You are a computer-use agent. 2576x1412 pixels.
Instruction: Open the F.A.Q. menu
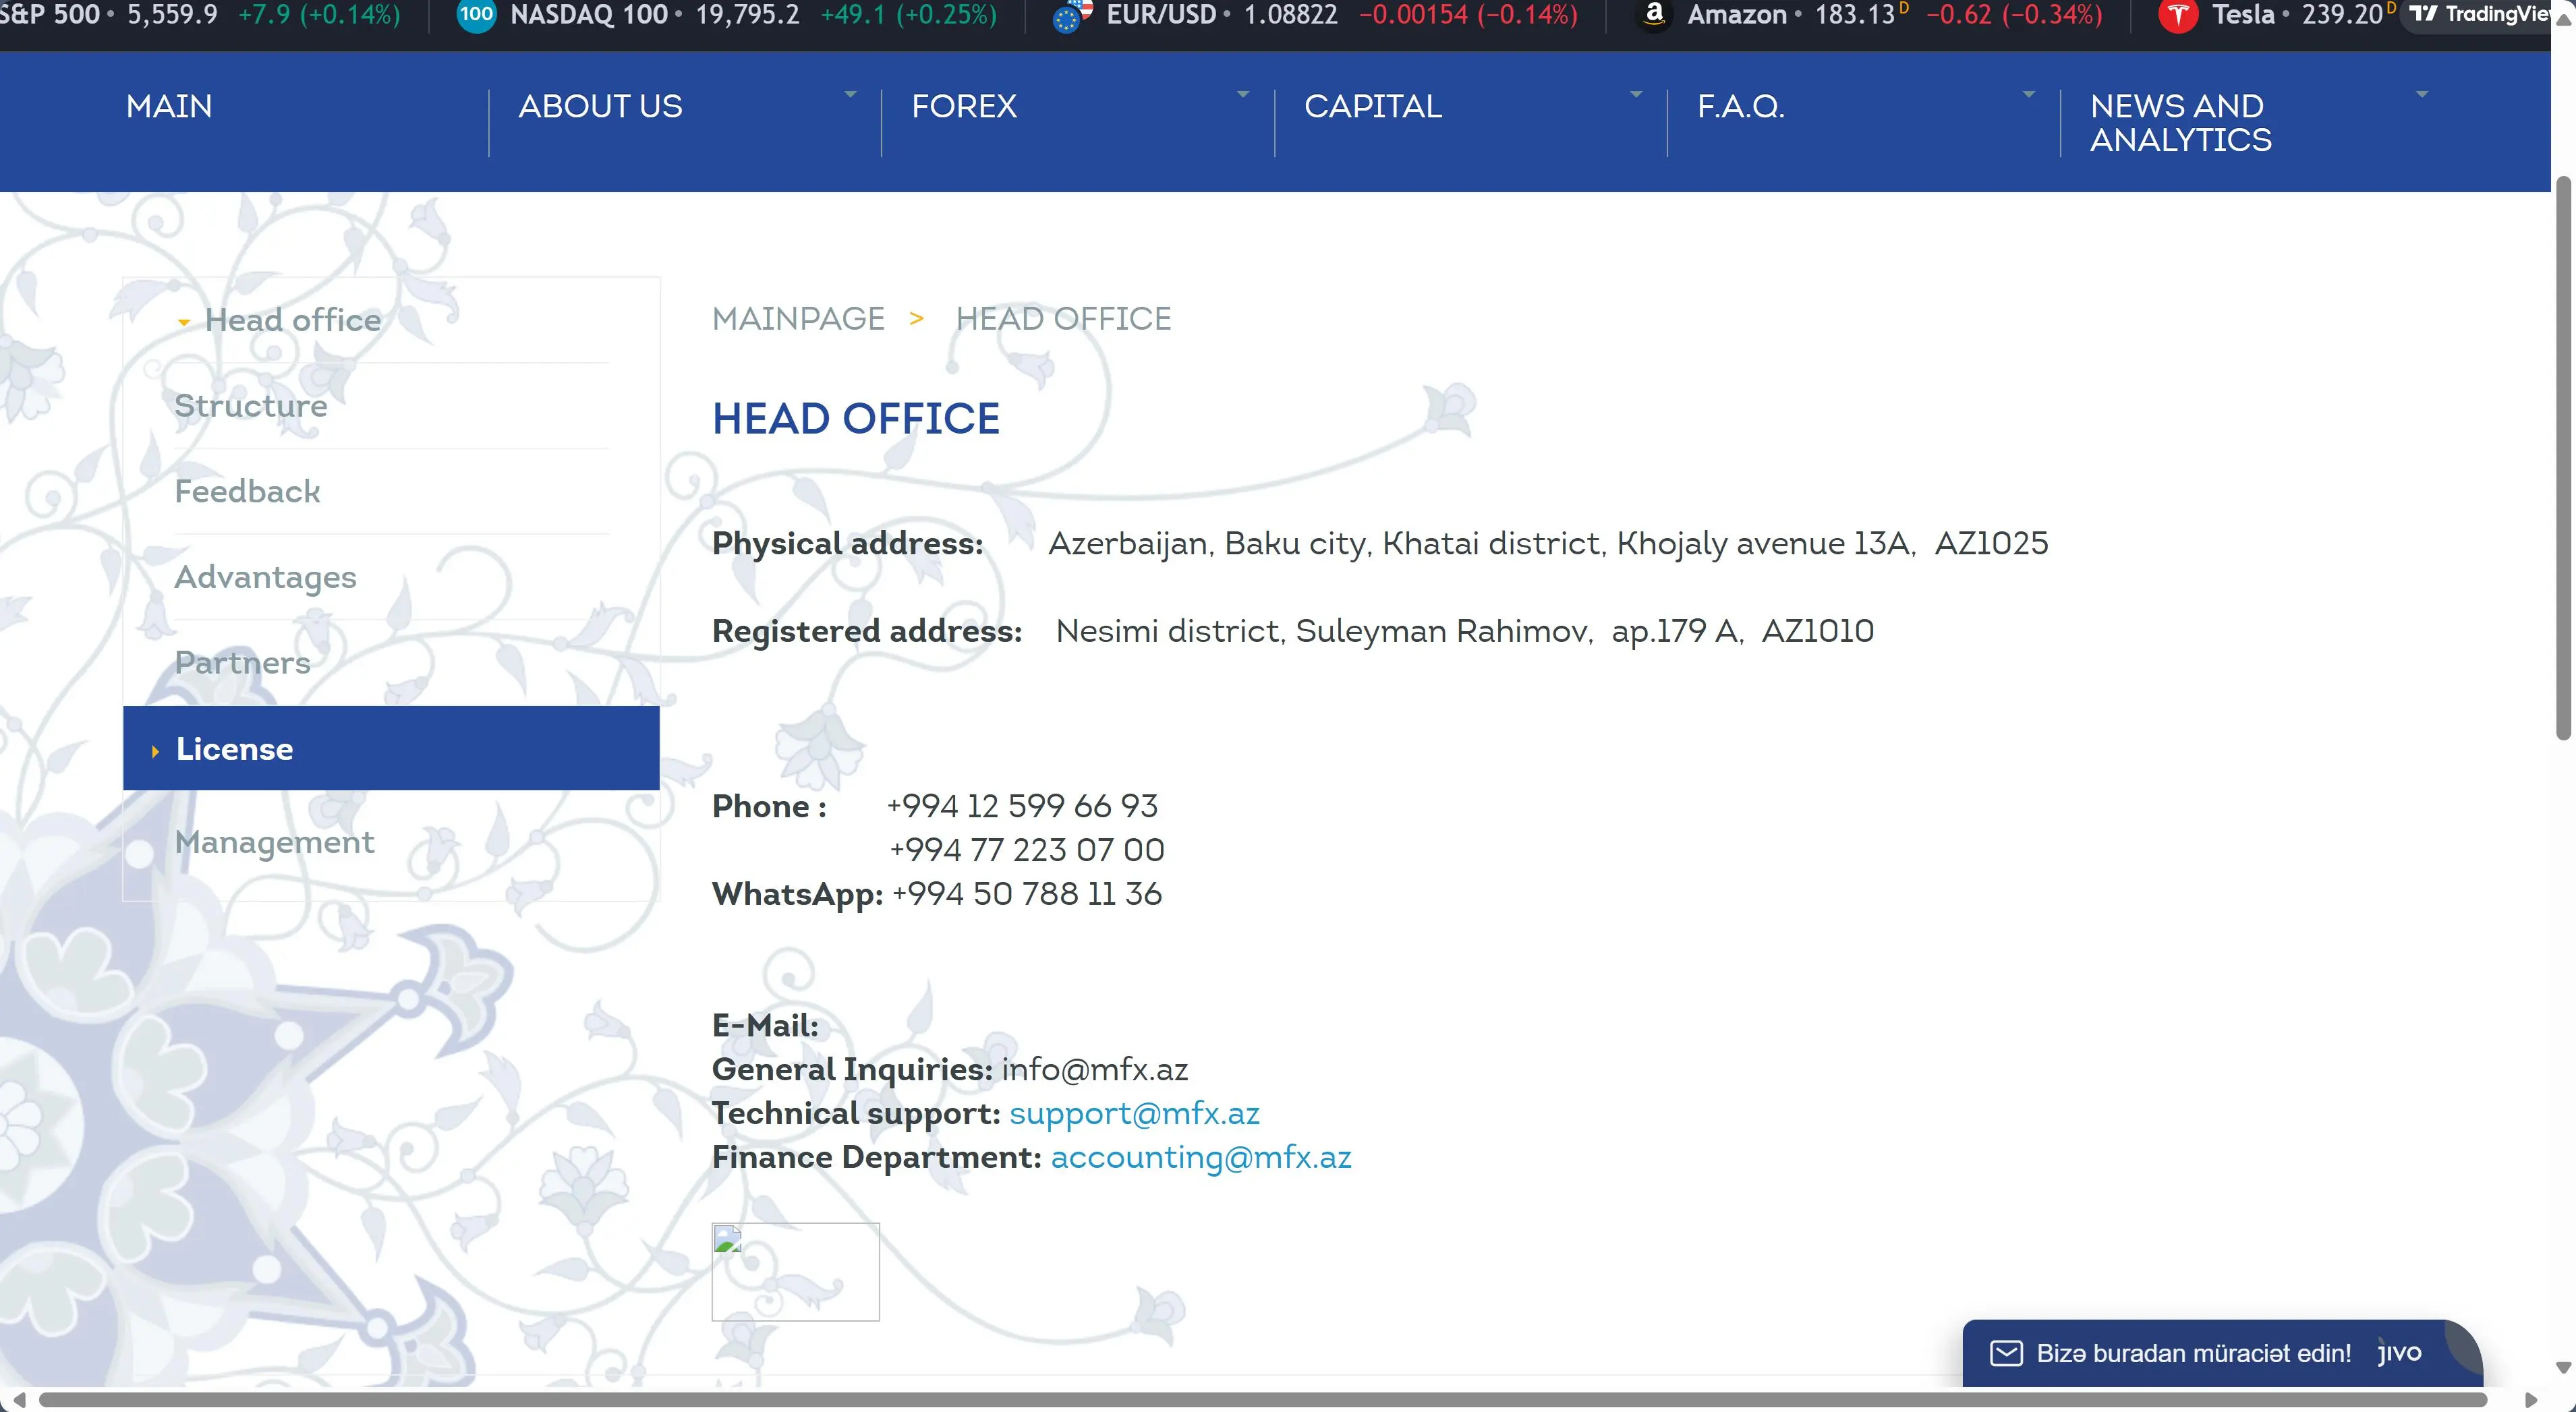click(x=1741, y=106)
